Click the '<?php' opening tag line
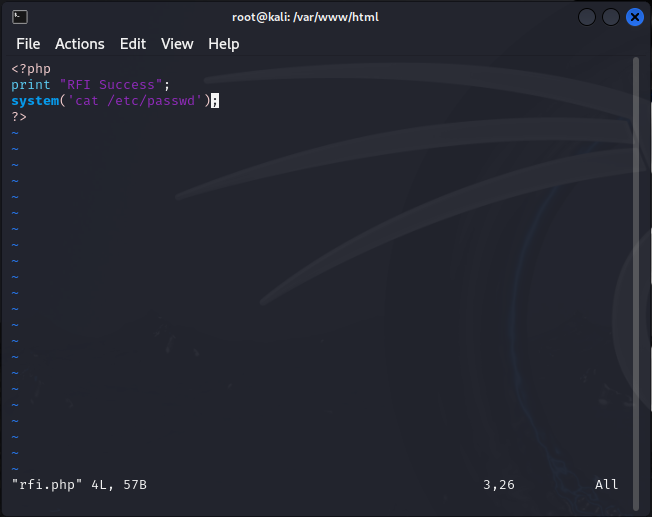The width and height of the screenshot is (652, 517). [x=31, y=69]
